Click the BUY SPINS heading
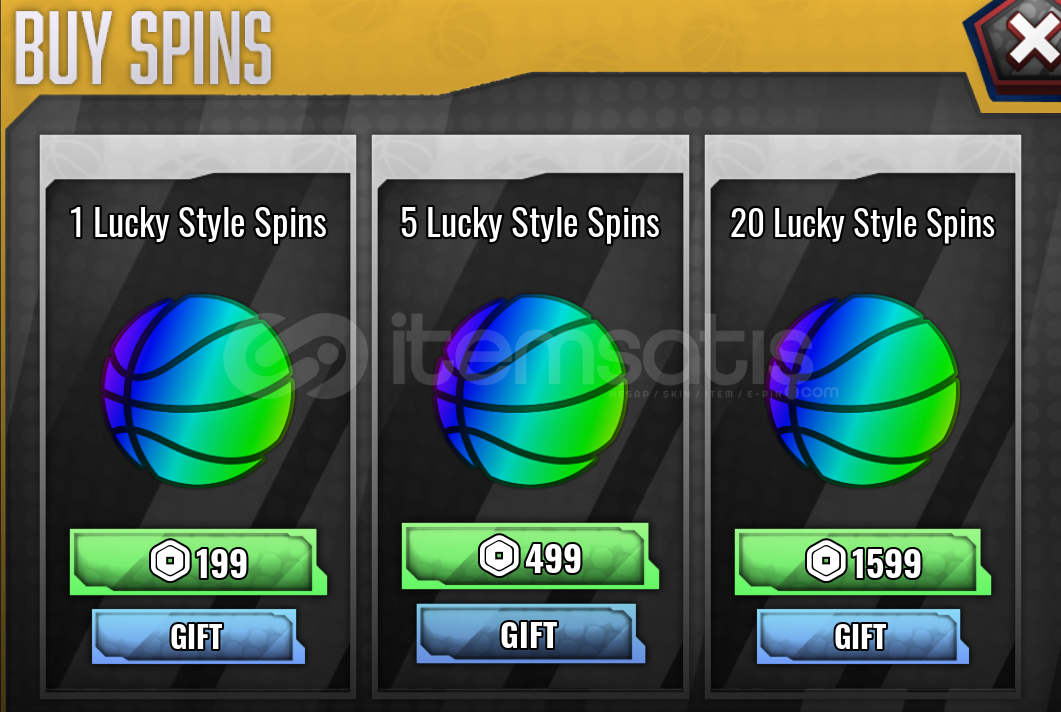This screenshot has width=1061, height=712. [x=143, y=49]
